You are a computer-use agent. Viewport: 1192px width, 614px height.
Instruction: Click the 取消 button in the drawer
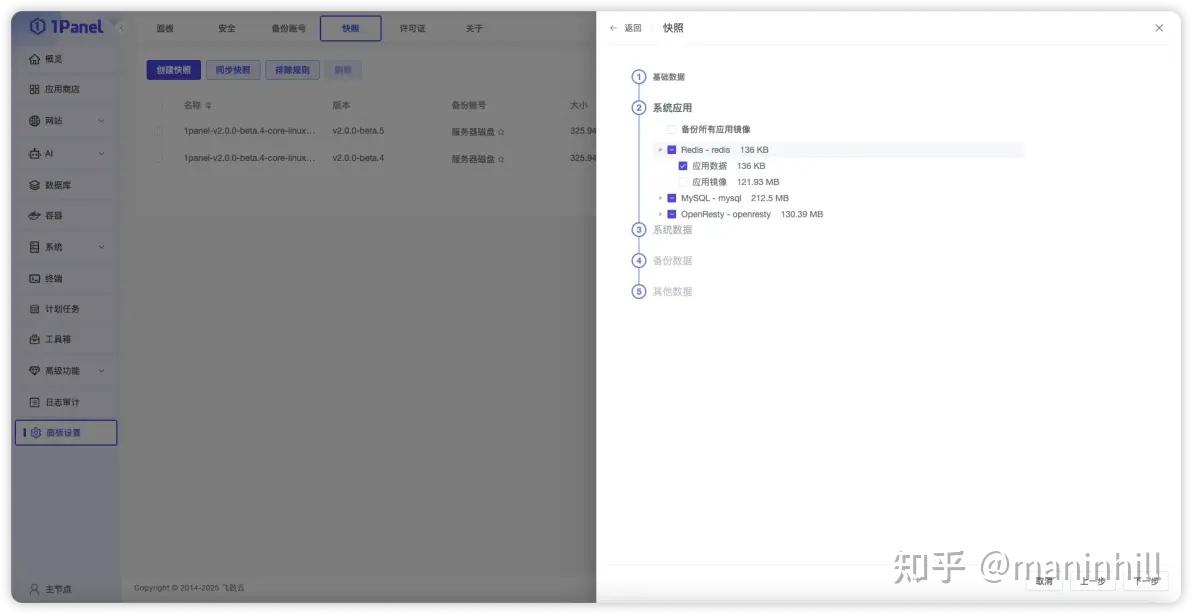1044,581
